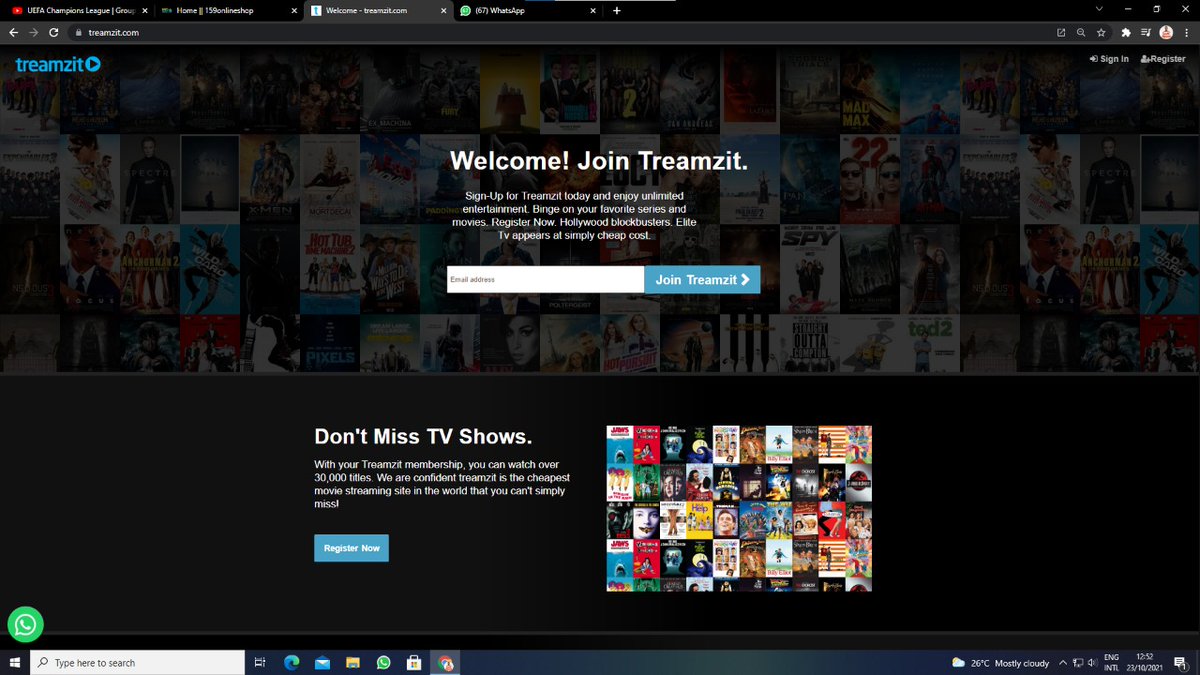Open the browser tab search chevron
Image resolution: width=1200 pixels, height=675 pixels.
(1100, 10)
